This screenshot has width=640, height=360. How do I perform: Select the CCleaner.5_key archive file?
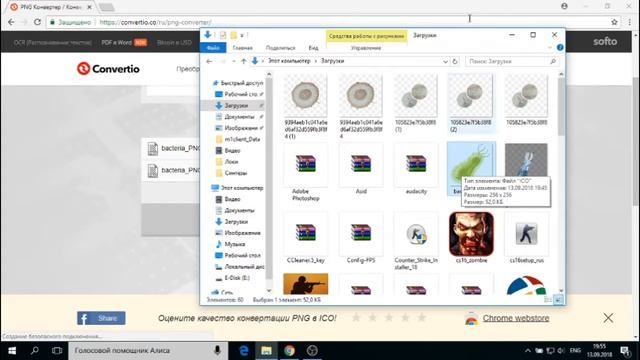[x=306, y=238]
